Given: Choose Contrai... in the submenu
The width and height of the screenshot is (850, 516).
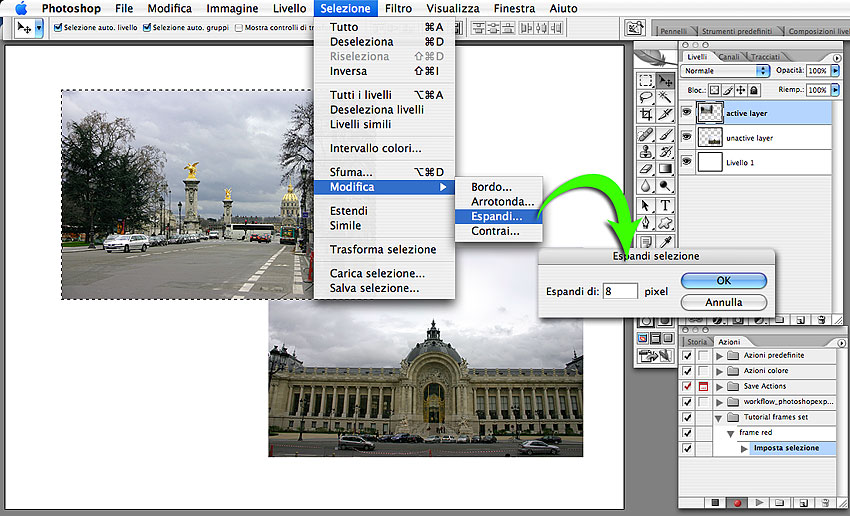Looking at the screenshot, I should point(498,231).
